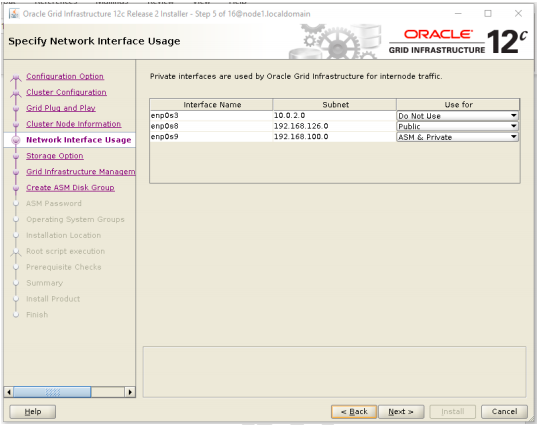Cancel the installer
538x425 pixels.
click(504, 412)
